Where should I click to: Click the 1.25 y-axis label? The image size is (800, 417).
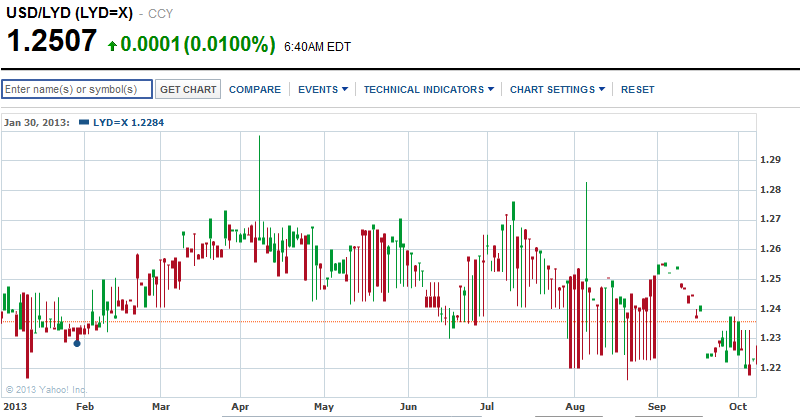(770, 279)
